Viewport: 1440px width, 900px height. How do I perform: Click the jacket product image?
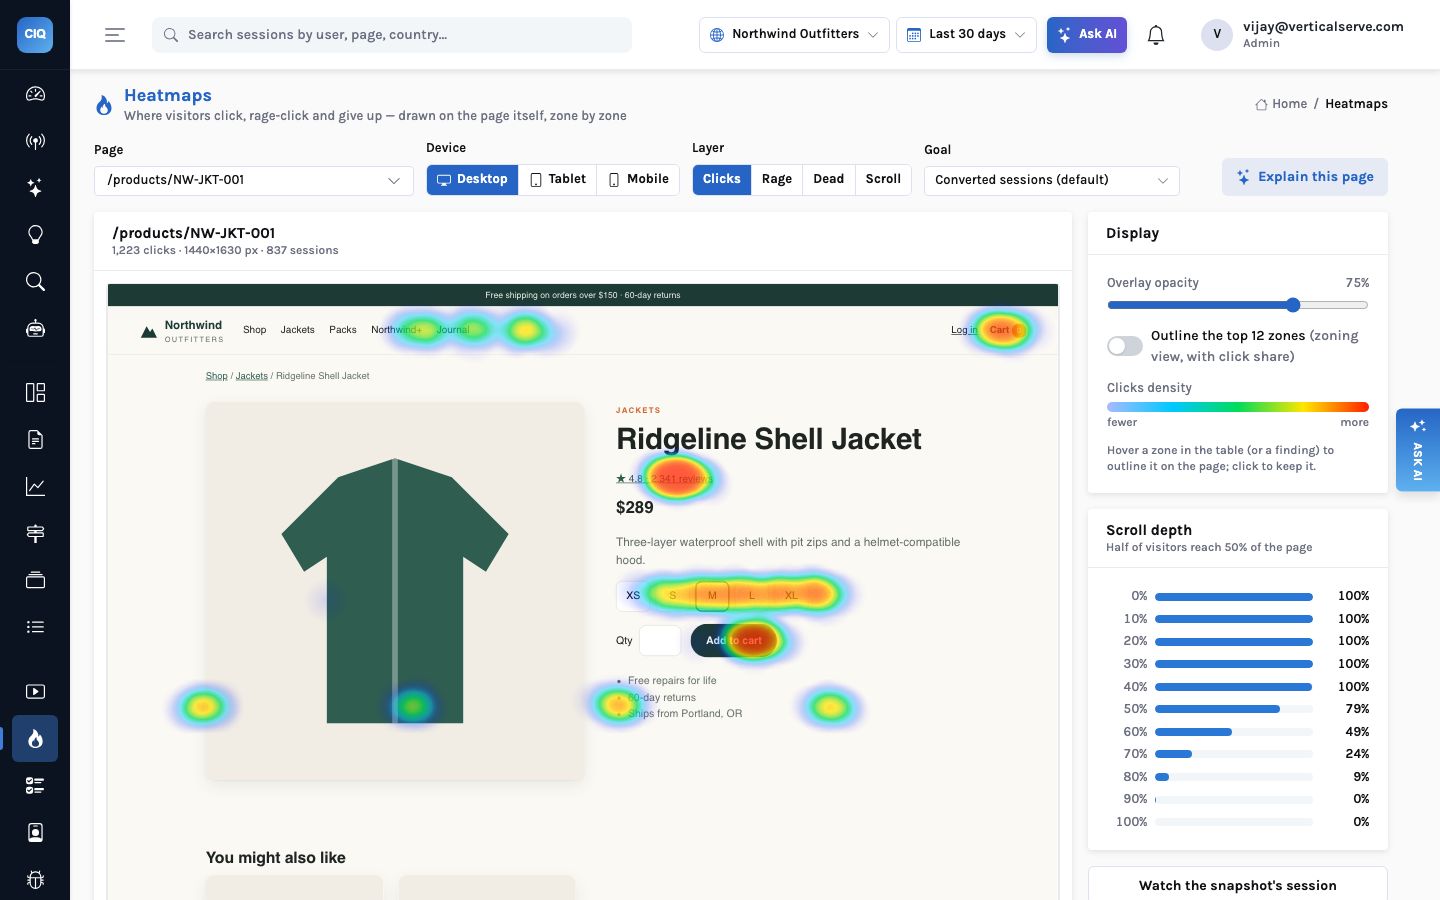pyautogui.click(x=395, y=591)
